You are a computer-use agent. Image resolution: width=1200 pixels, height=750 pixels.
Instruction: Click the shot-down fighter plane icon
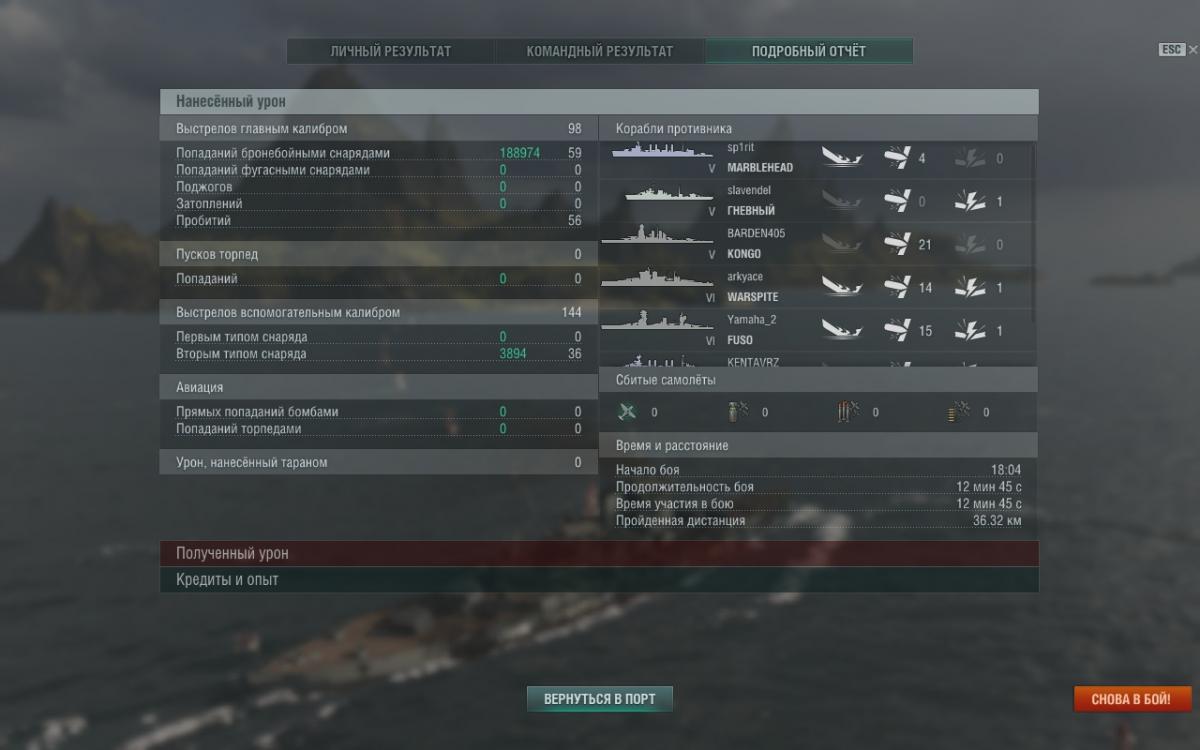click(x=627, y=411)
